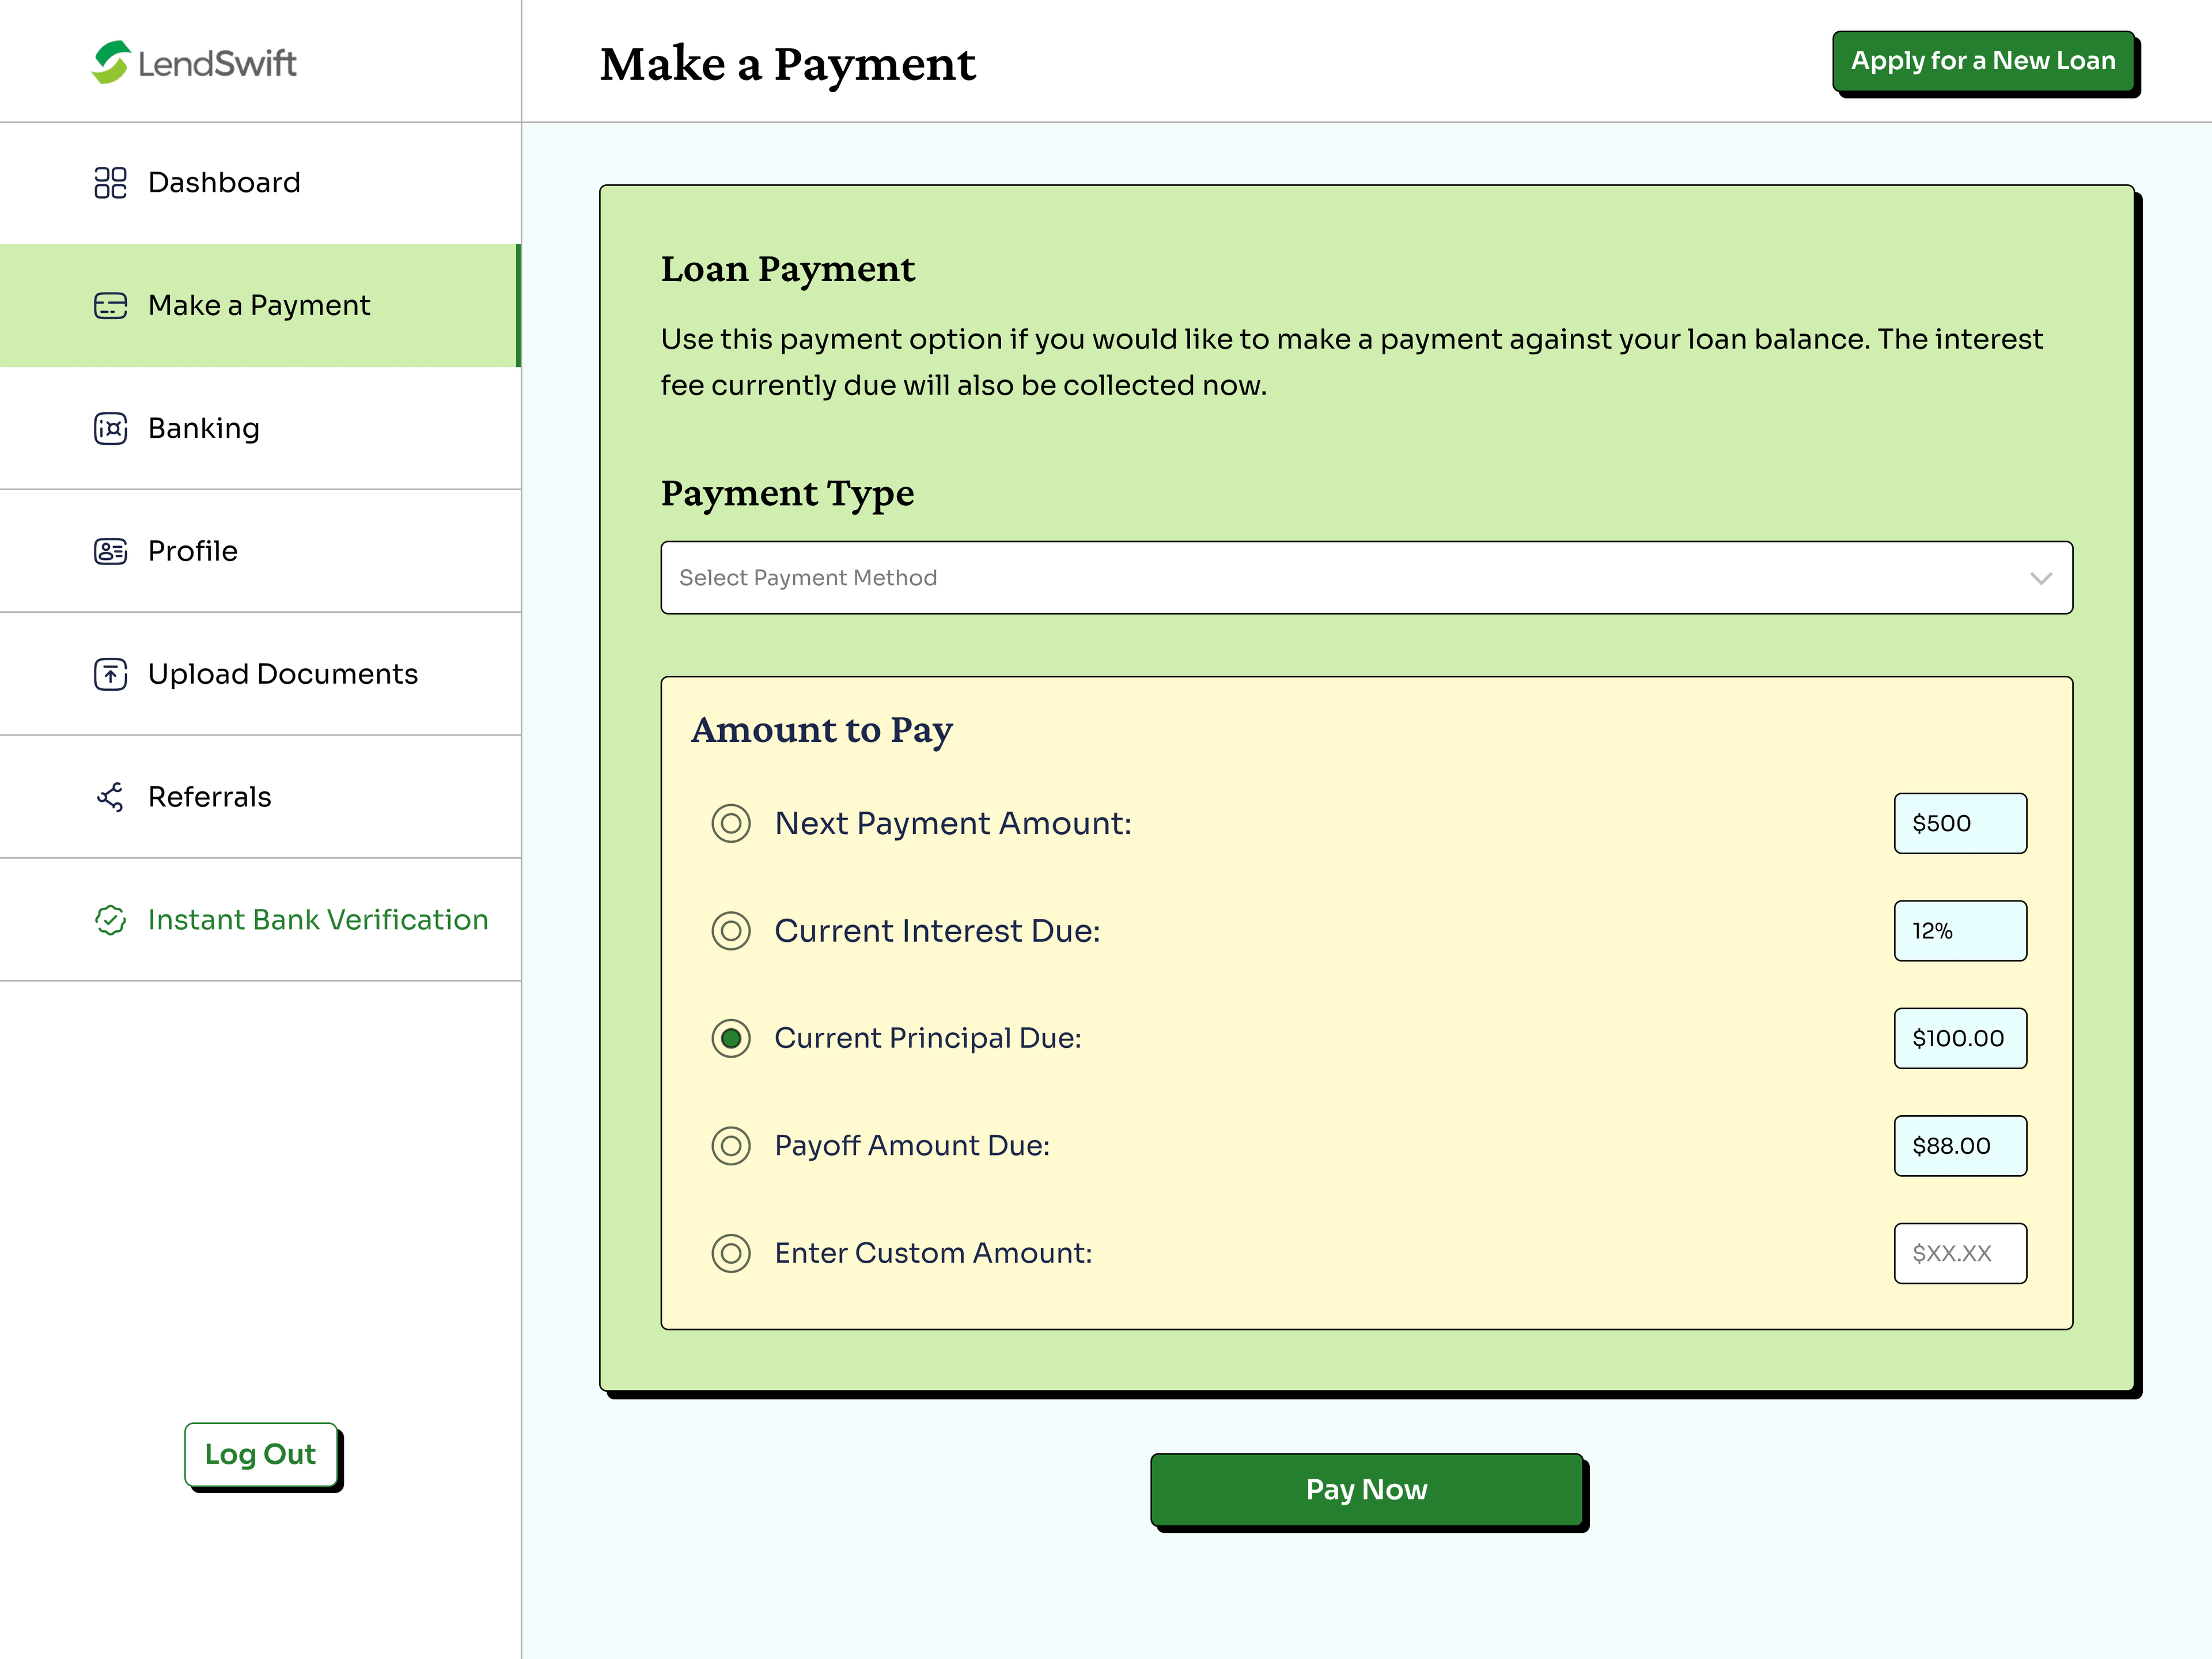Click the Profile ID card icon
The width and height of the screenshot is (2212, 1659).
[110, 551]
